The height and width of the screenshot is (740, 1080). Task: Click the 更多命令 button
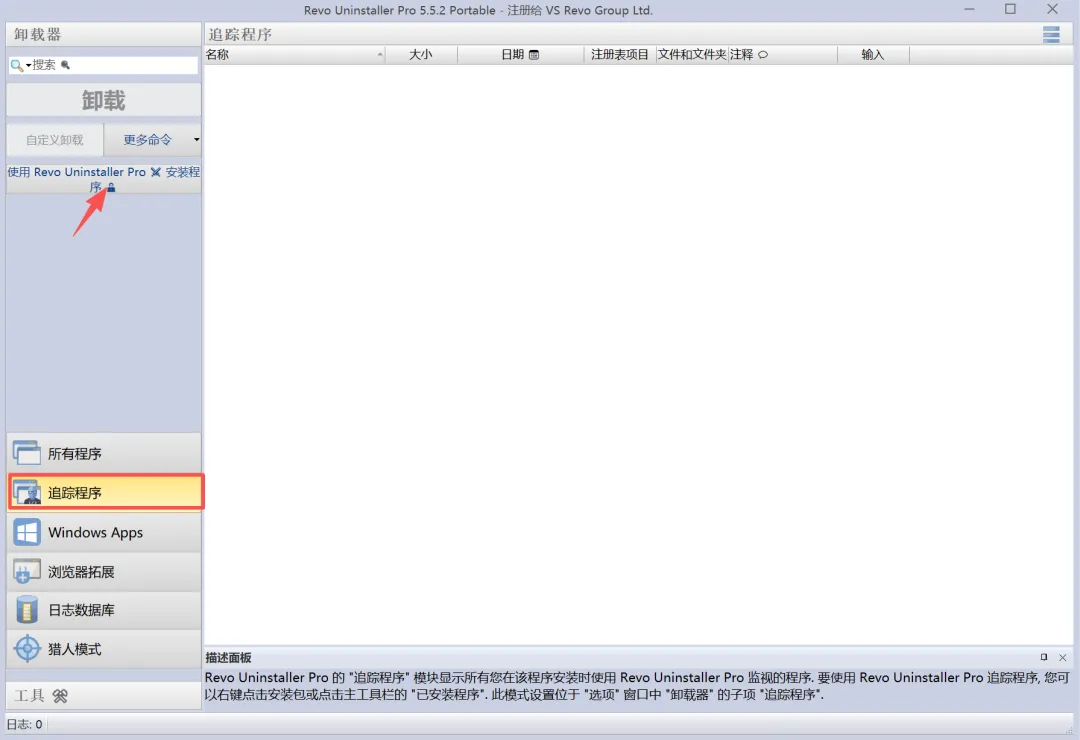point(147,140)
